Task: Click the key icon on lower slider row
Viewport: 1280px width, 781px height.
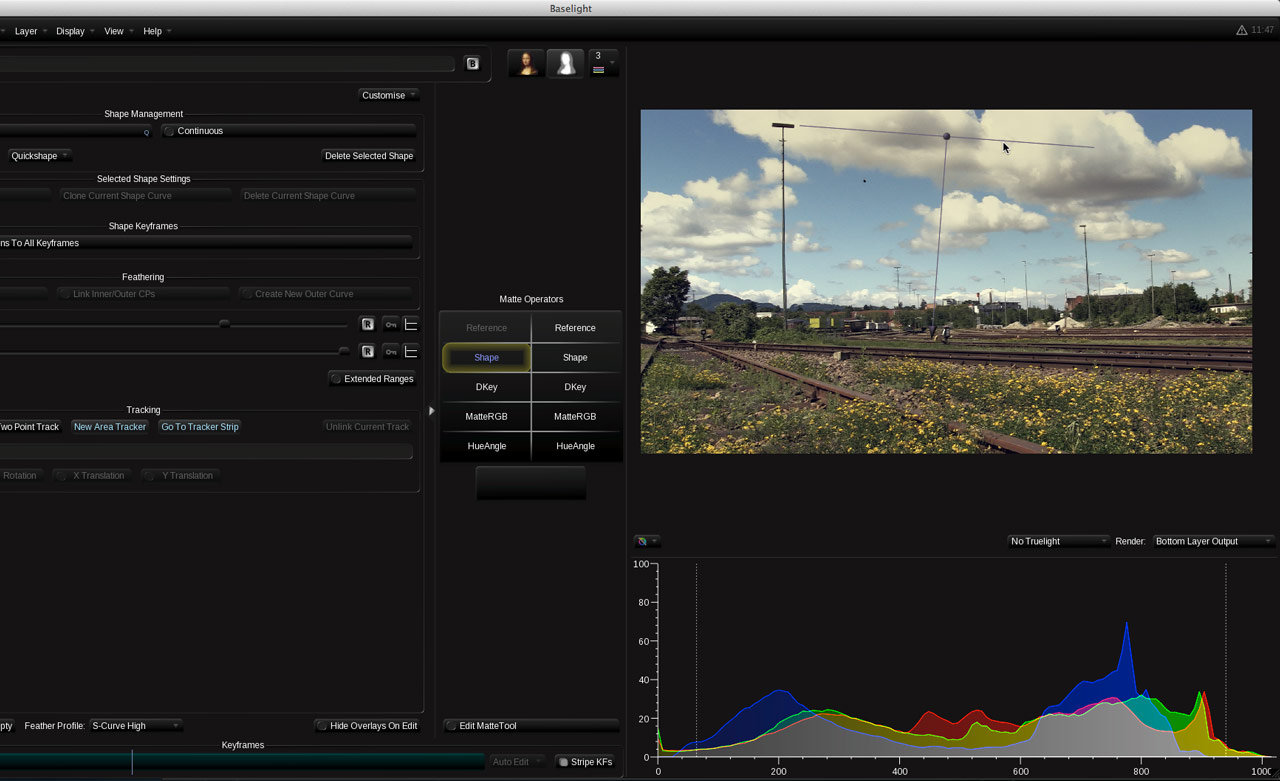Action: pos(390,352)
